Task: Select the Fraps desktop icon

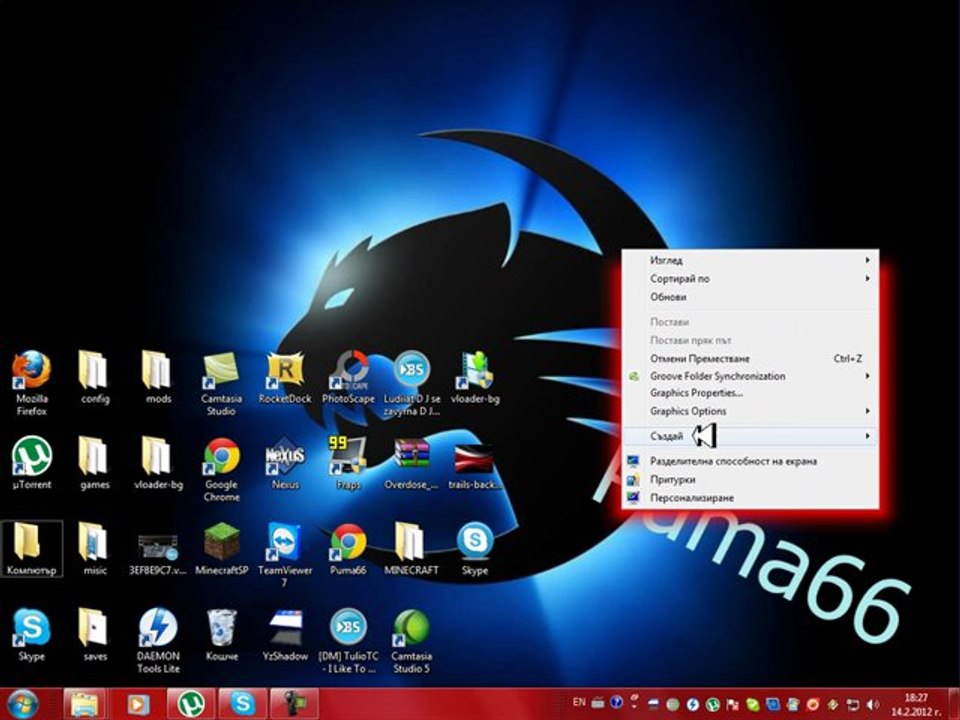Action: pos(348,462)
